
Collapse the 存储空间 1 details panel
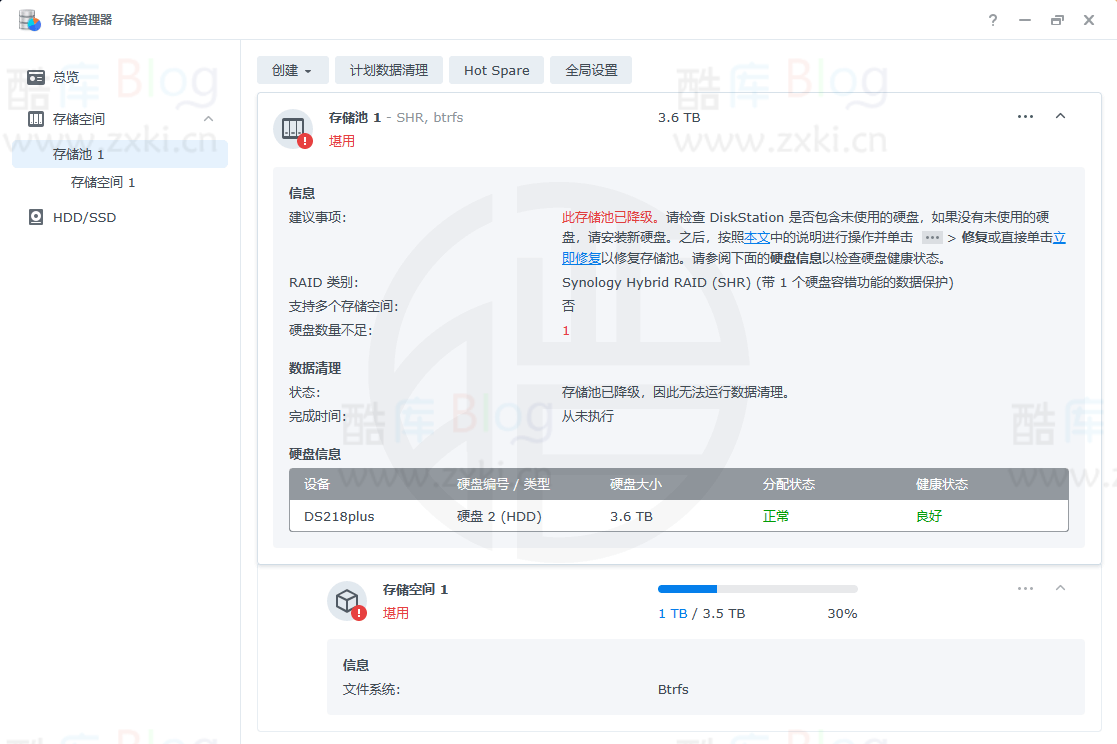point(1060,589)
